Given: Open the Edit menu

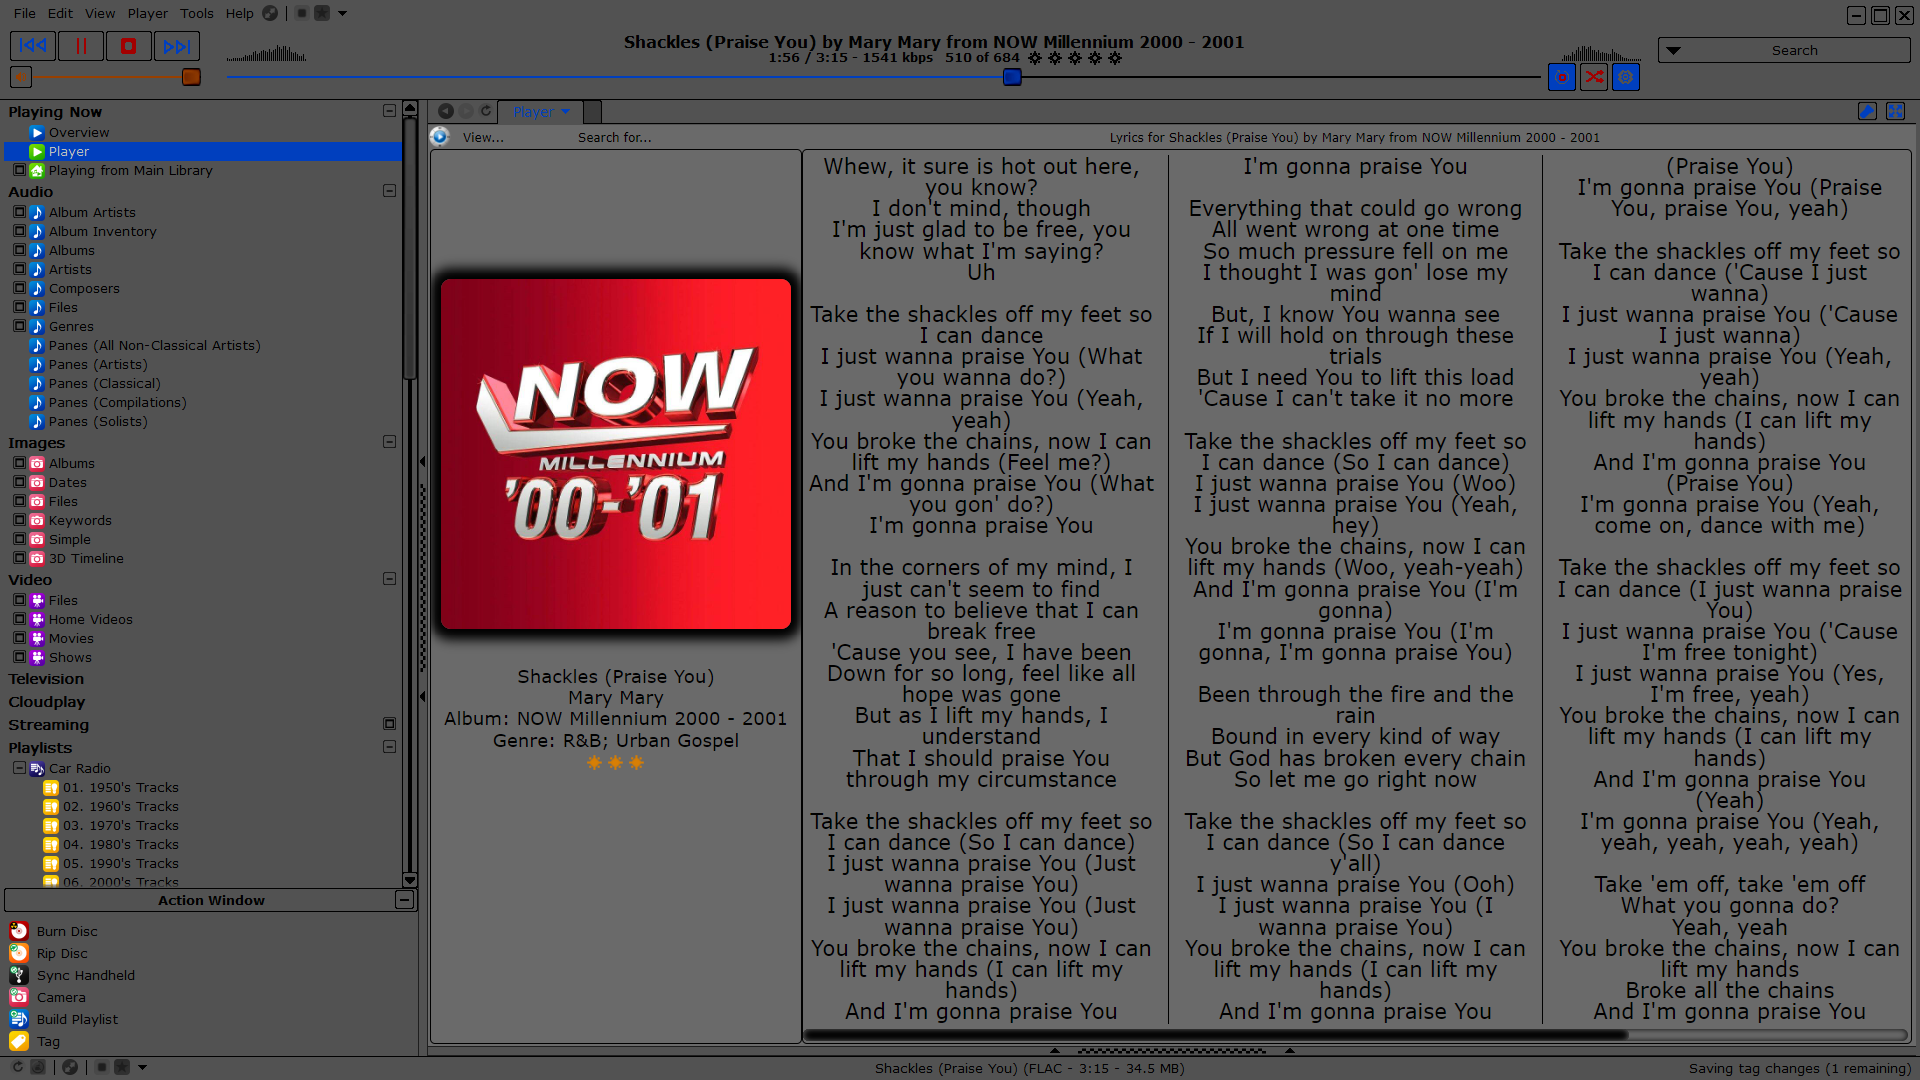Looking at the screenshot, I should click(60, 13).
